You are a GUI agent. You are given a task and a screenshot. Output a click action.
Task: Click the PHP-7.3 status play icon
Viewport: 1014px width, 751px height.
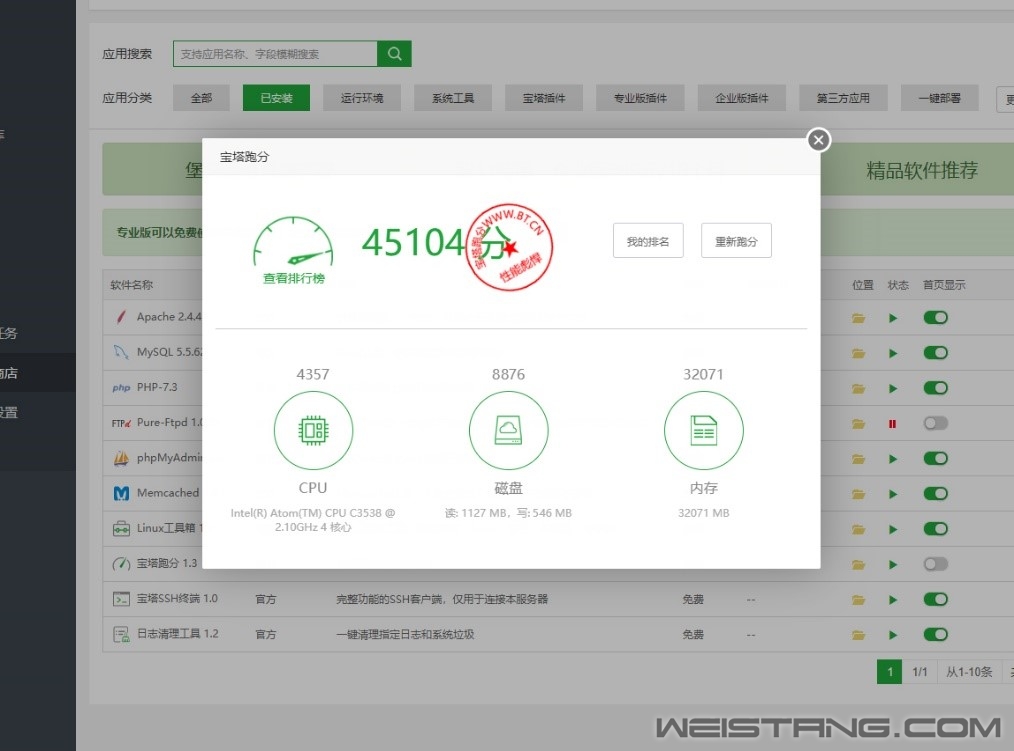893,389
